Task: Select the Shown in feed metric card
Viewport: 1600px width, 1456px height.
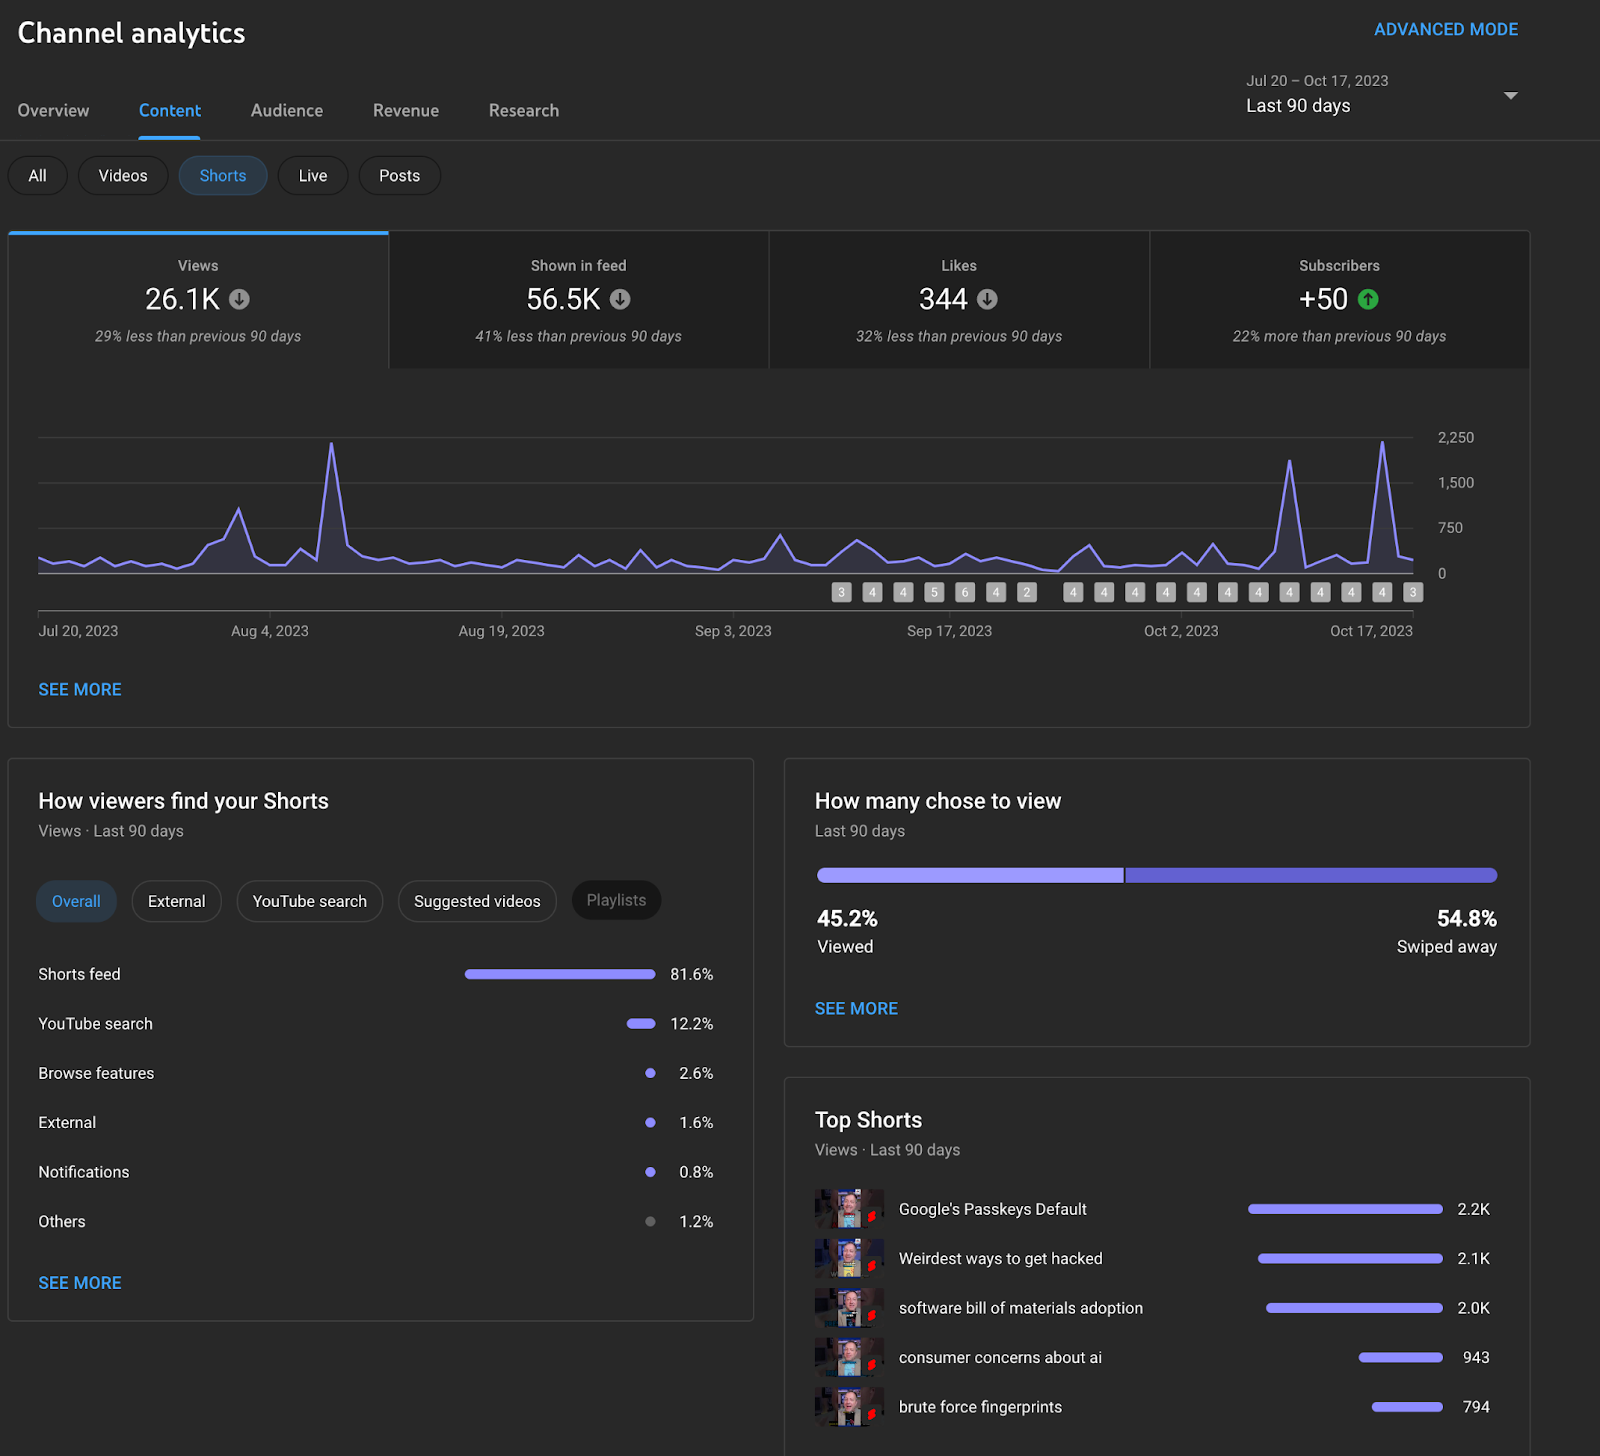Action: [x=579, y=300]
